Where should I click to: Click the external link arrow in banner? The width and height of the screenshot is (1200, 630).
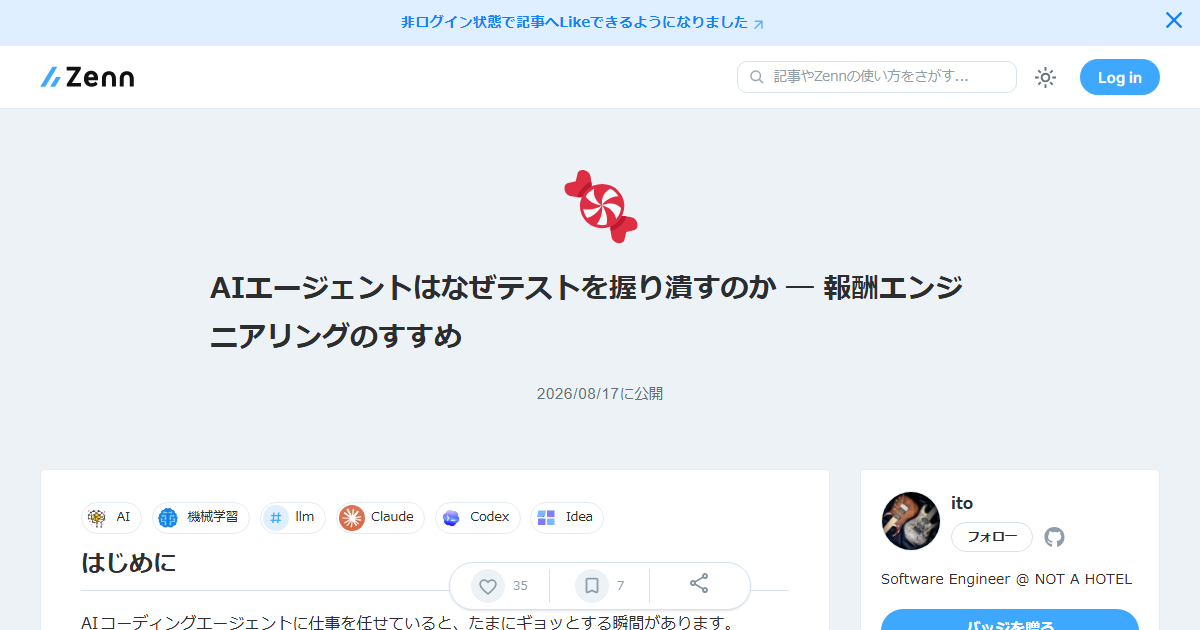(759, 24)
